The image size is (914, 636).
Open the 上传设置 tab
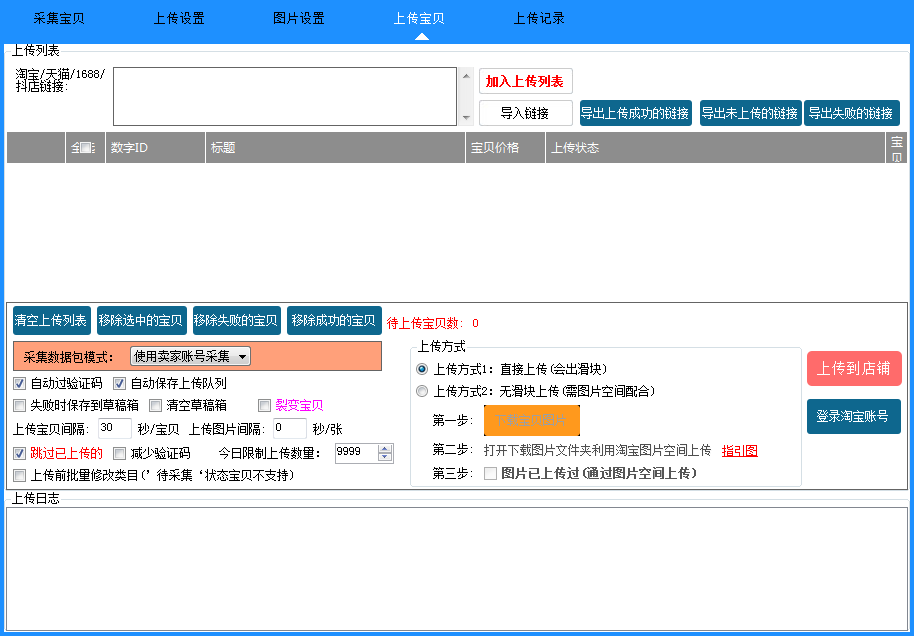pyautogui.click(x=178, y=19)
